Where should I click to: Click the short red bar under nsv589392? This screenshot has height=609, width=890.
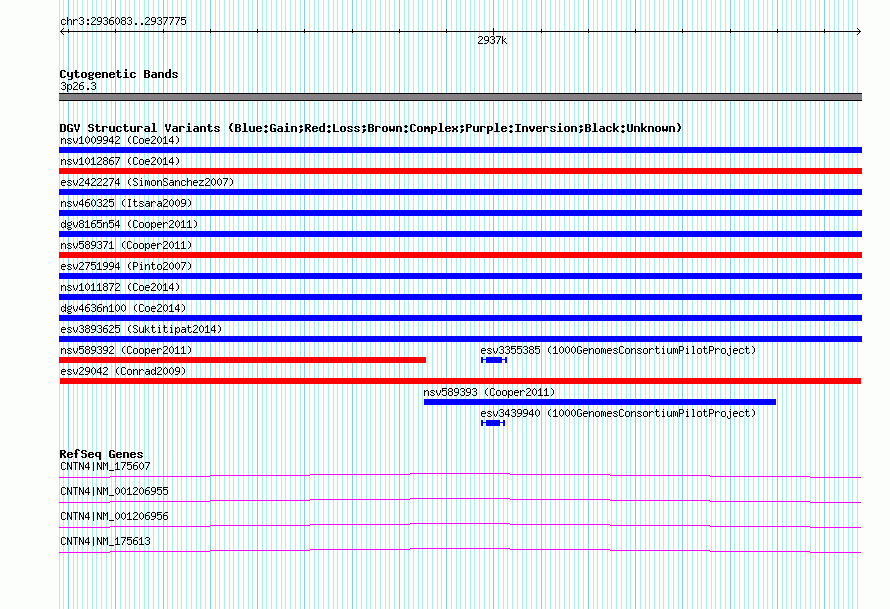(x=242, y=360)
